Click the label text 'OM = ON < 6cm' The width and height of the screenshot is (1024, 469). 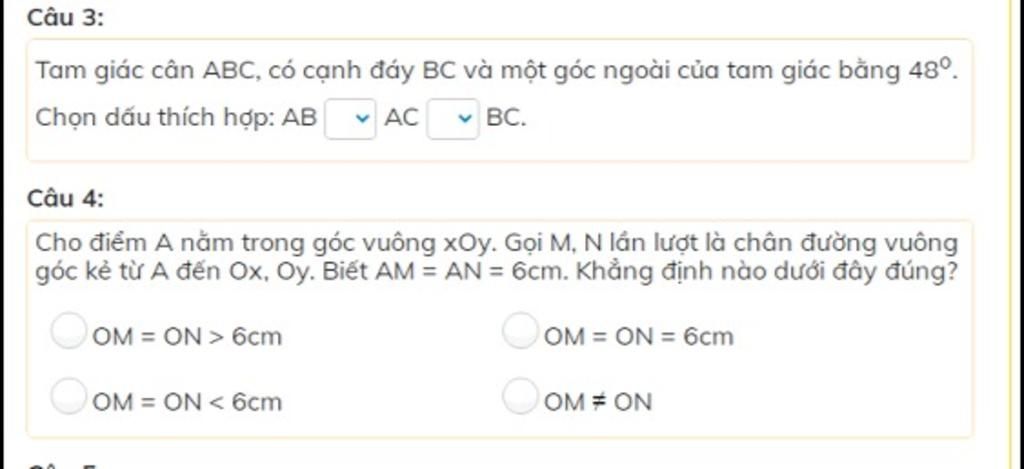187,402
